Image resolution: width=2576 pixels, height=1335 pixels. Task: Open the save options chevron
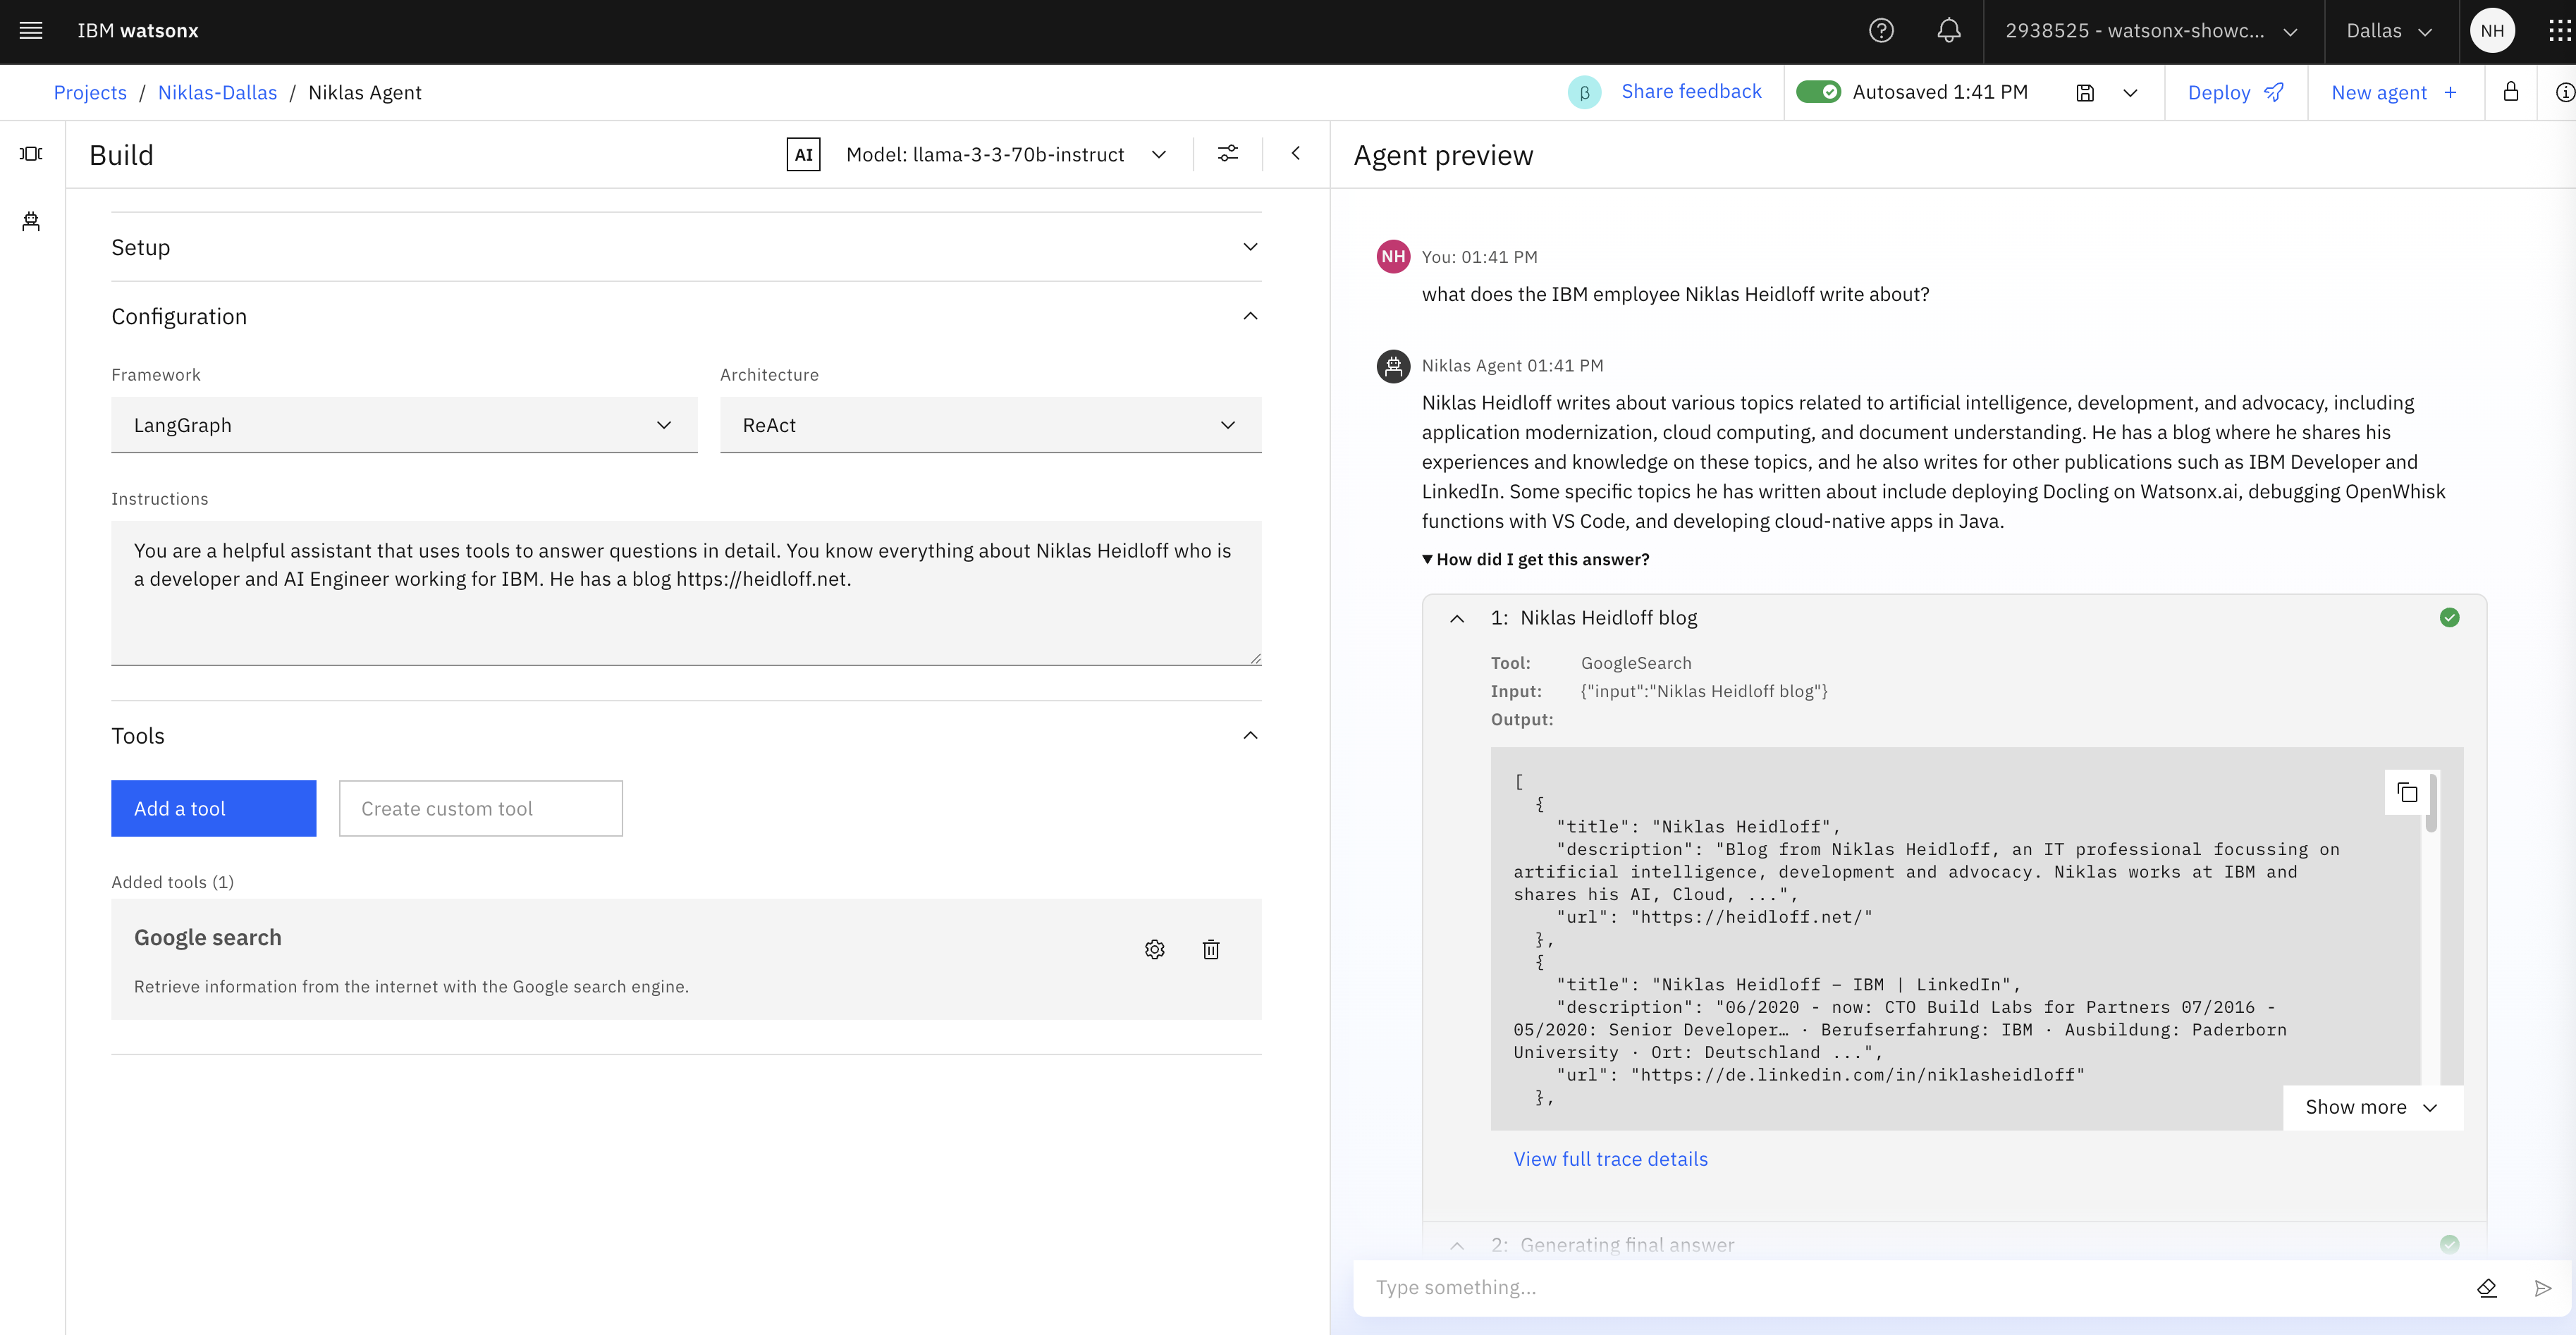pyautogui.click(x=2130, y=93)
